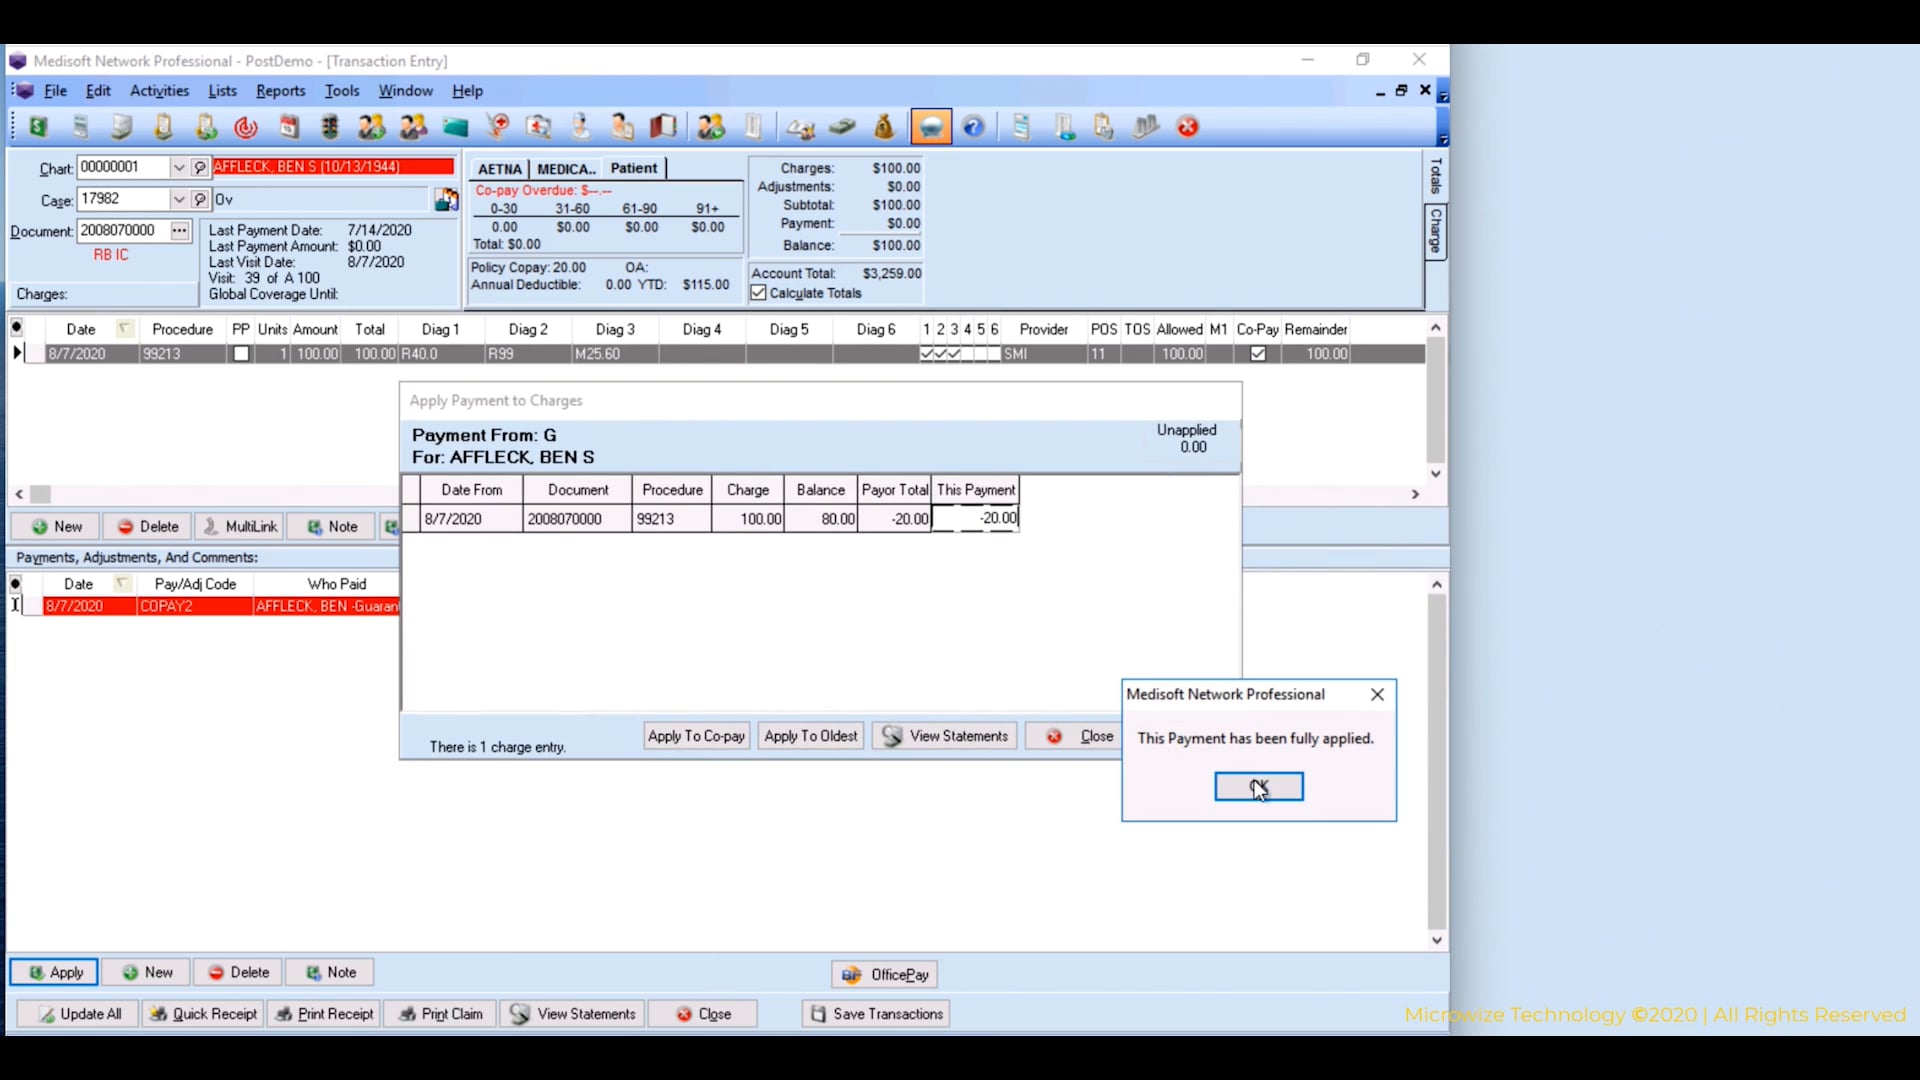
Task: Open the Appointment Book calendar icon
Action: click(290, 126)
